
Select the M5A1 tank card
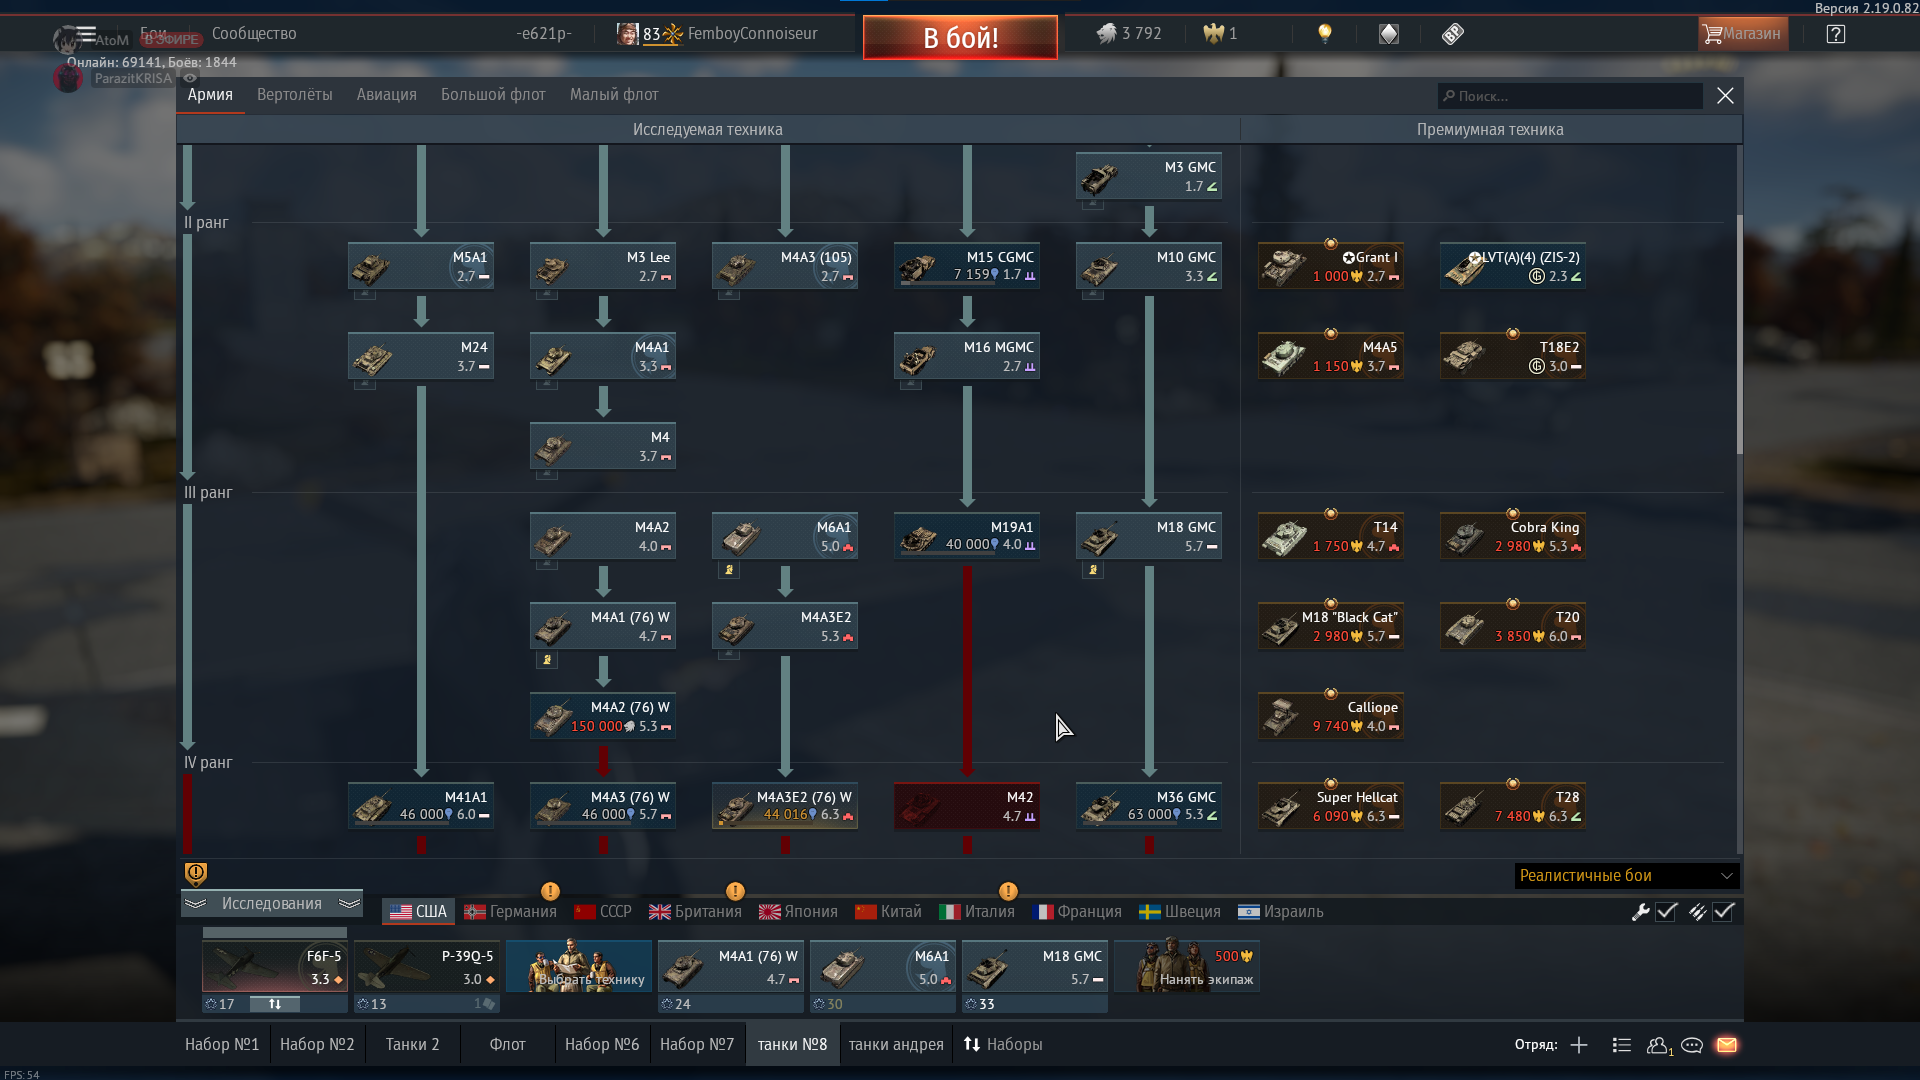[421, 266]
